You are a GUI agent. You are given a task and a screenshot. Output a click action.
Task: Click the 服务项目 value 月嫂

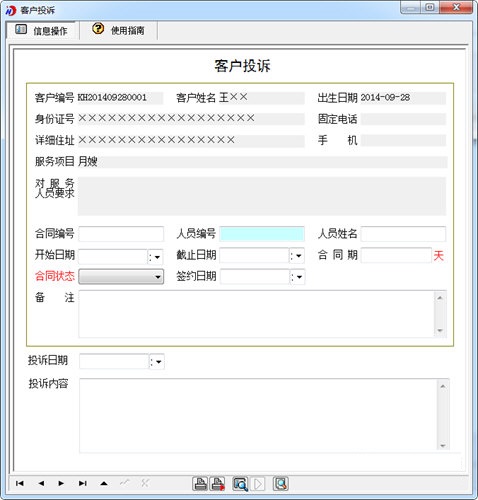(x=88, y=162)
